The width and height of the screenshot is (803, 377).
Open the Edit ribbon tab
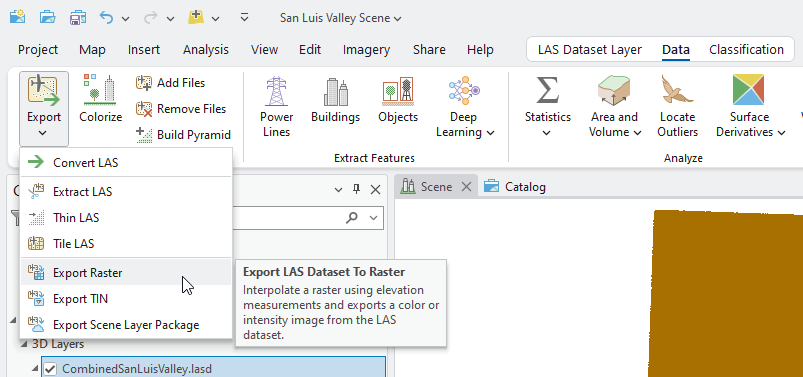pyautogui.click(x=310, y=50)
